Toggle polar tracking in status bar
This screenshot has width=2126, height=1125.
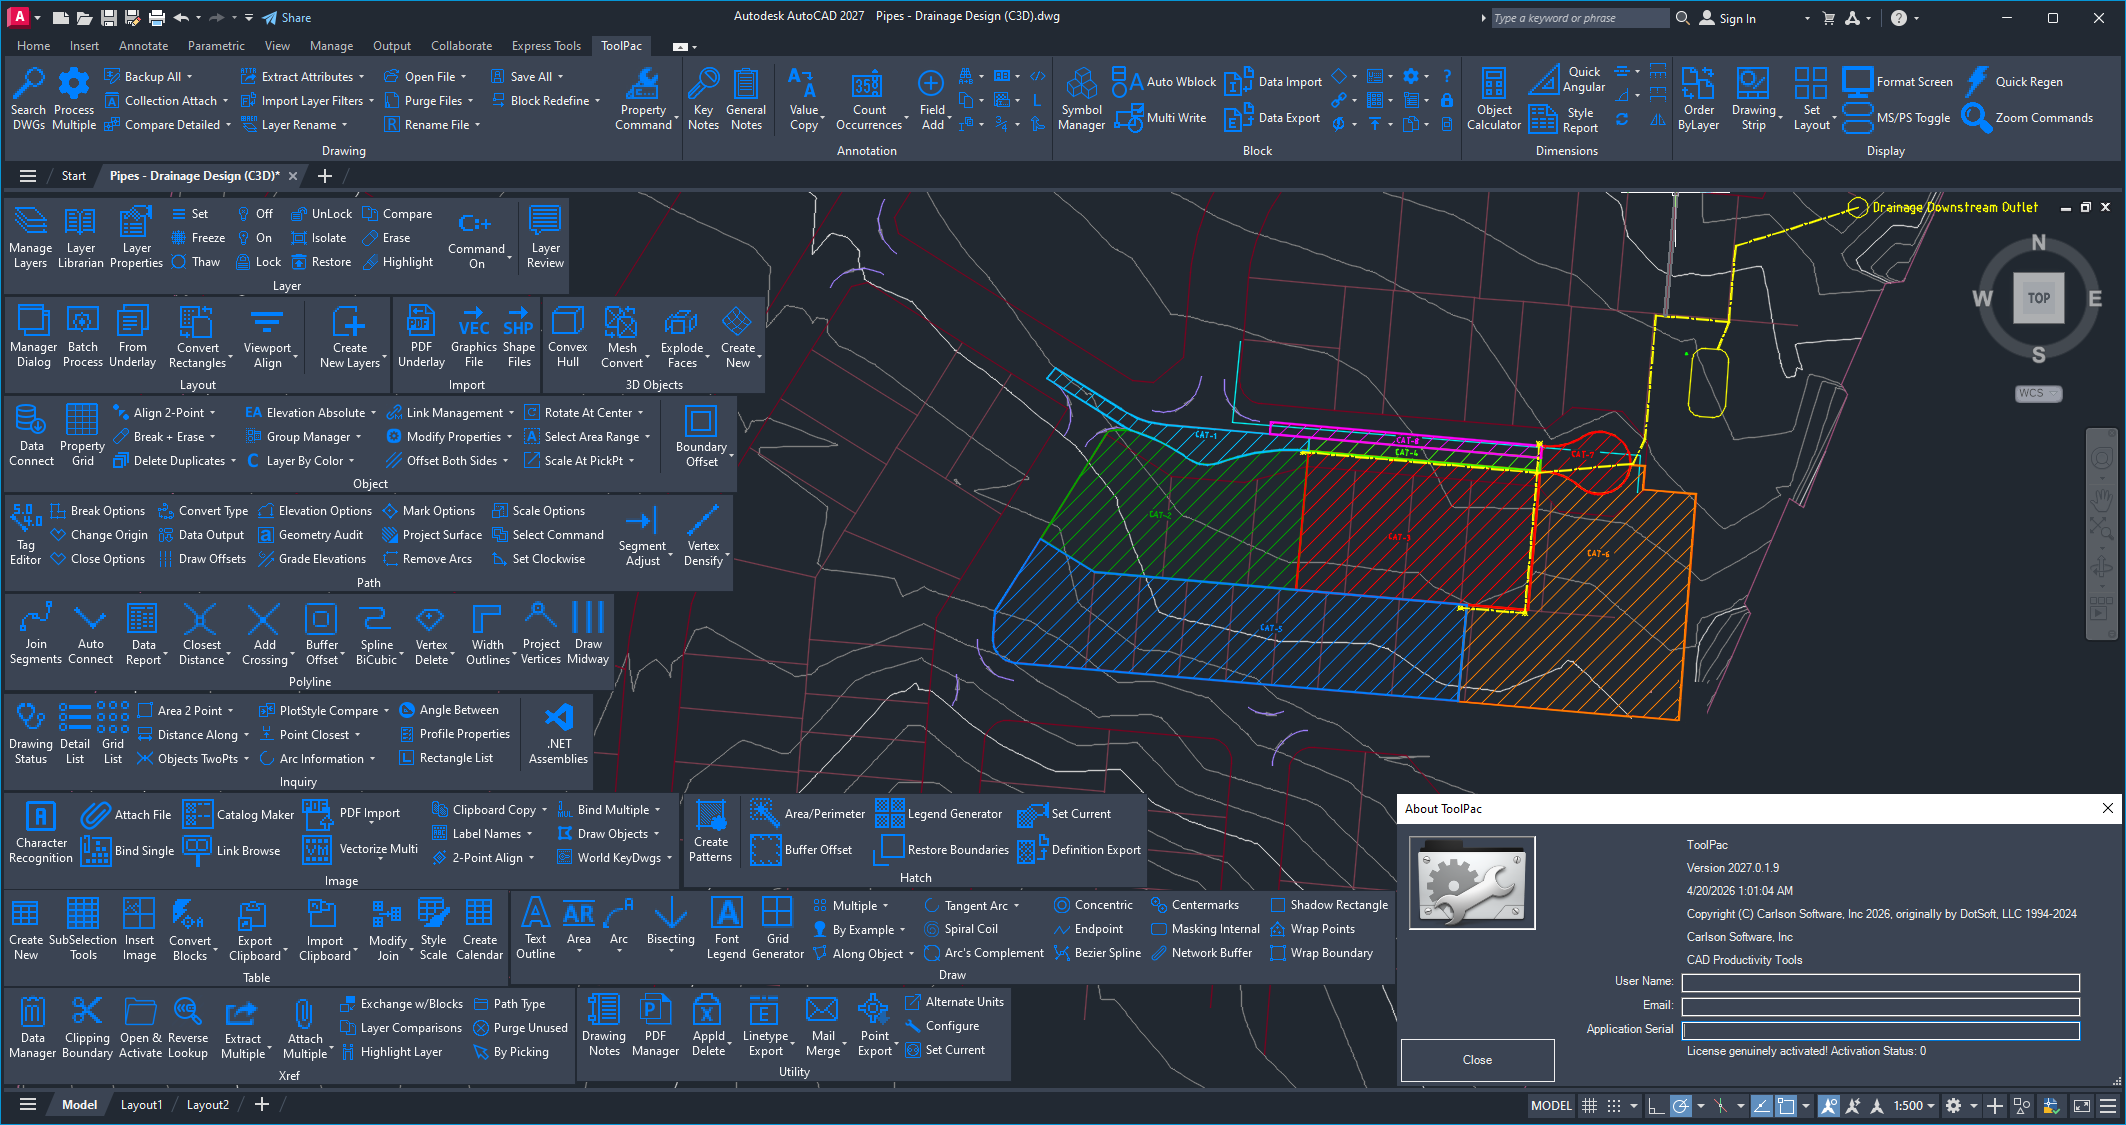[1680, 1105]
